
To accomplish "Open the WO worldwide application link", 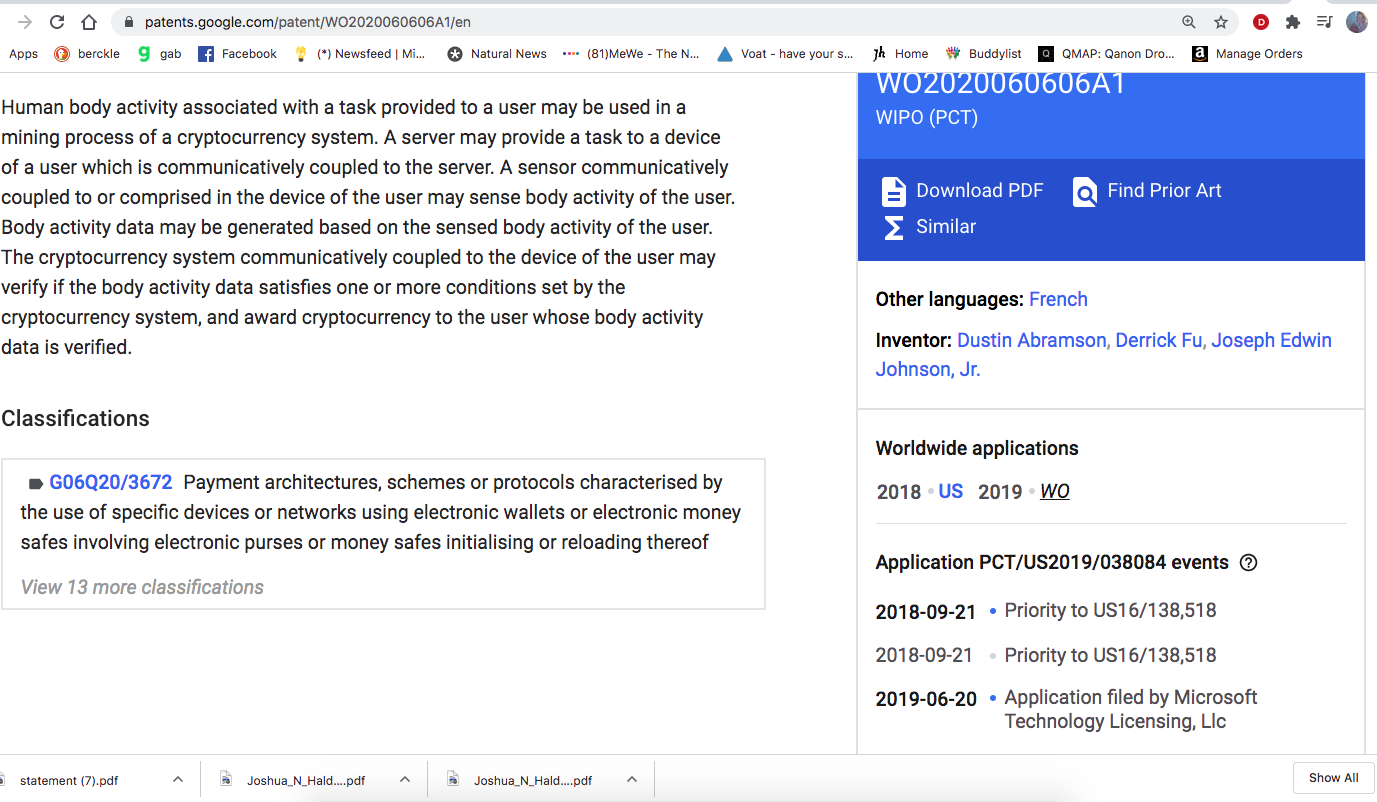I will click(x=1055, y=491).
